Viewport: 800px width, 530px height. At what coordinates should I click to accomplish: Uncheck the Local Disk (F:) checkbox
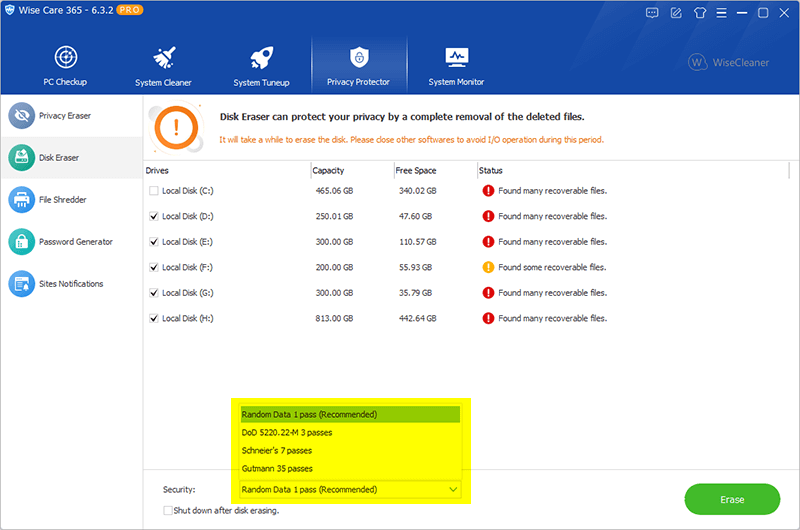[x=154, y=267]
